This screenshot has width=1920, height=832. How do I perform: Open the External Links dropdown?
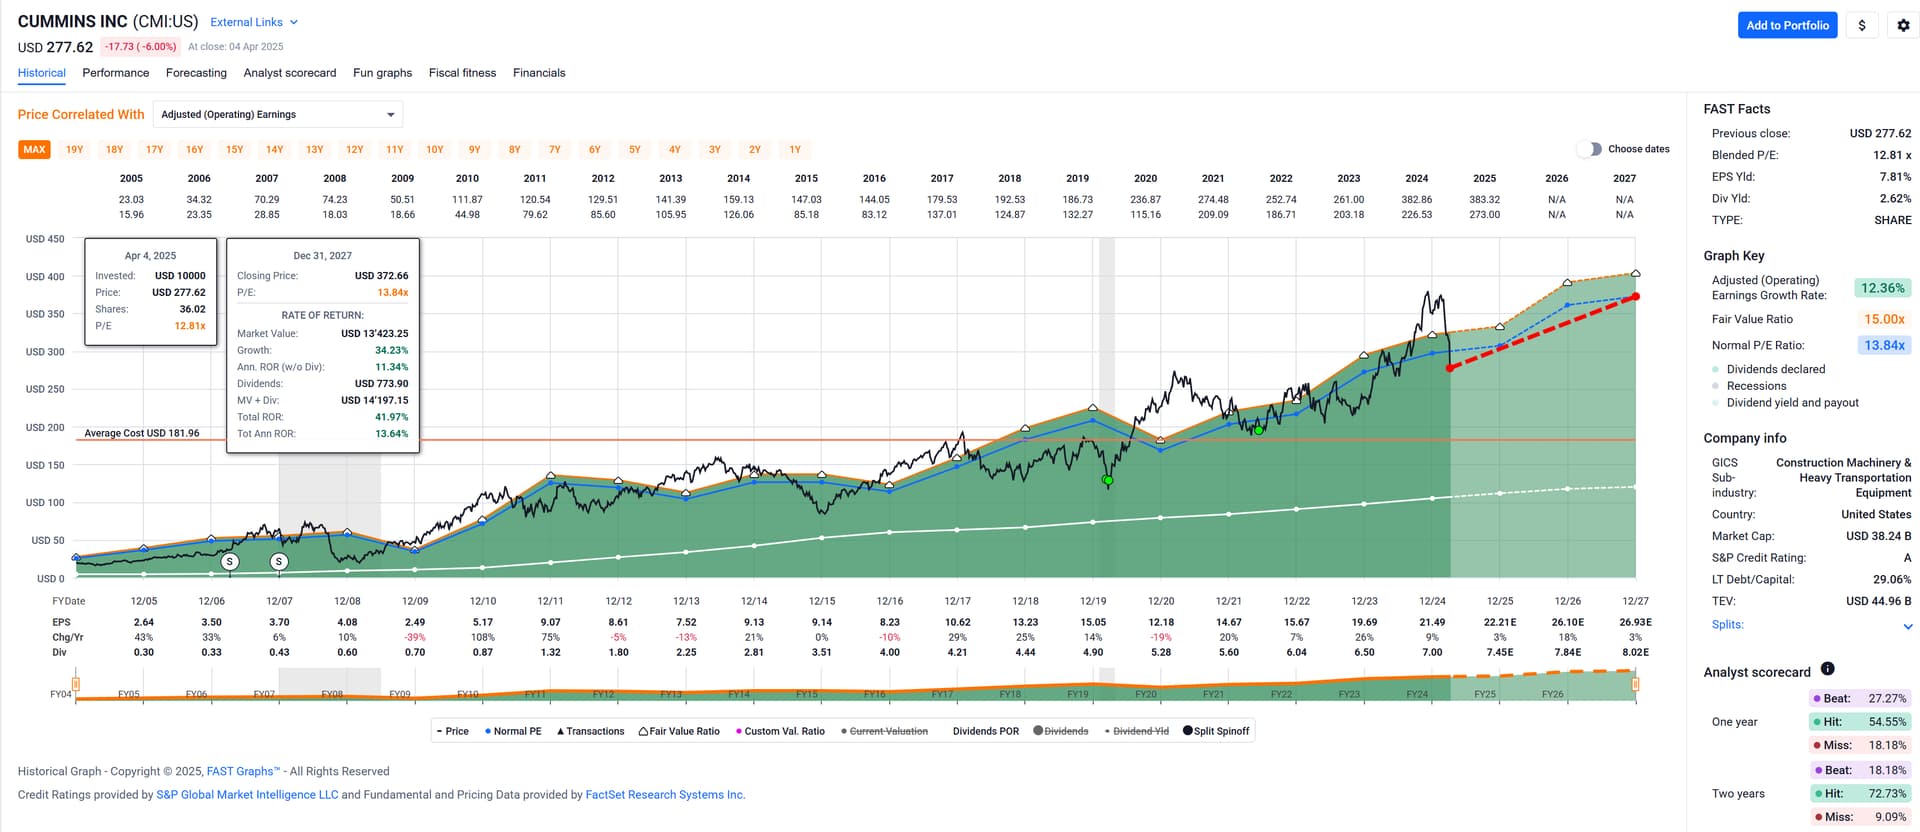253,22
